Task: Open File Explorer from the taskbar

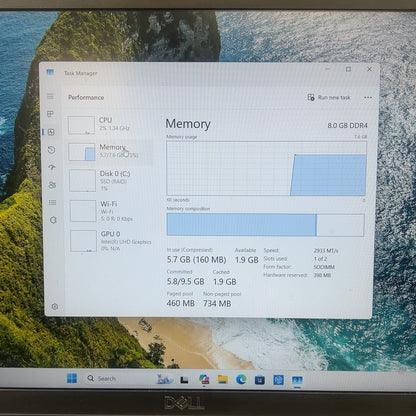Action: (223, 379)
